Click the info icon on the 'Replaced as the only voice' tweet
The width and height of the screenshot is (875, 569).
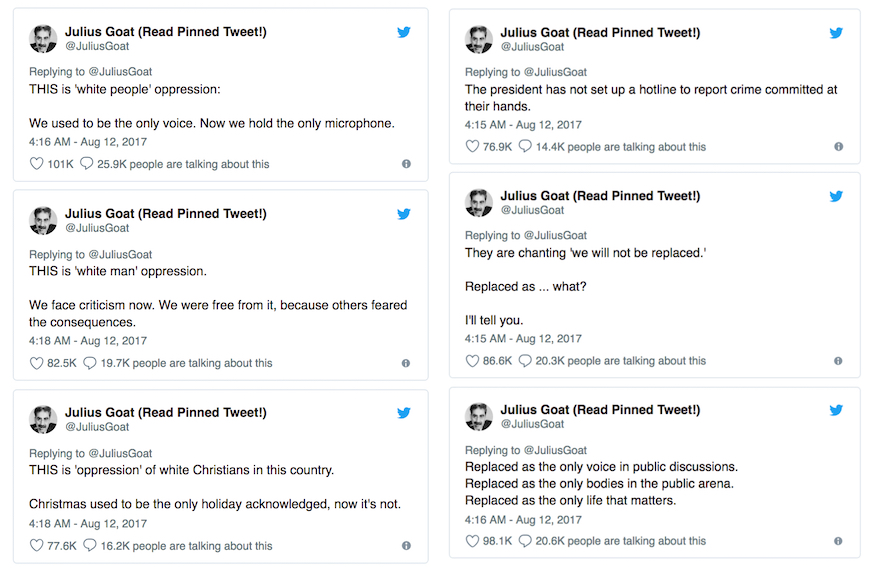(x=838, y=541)
